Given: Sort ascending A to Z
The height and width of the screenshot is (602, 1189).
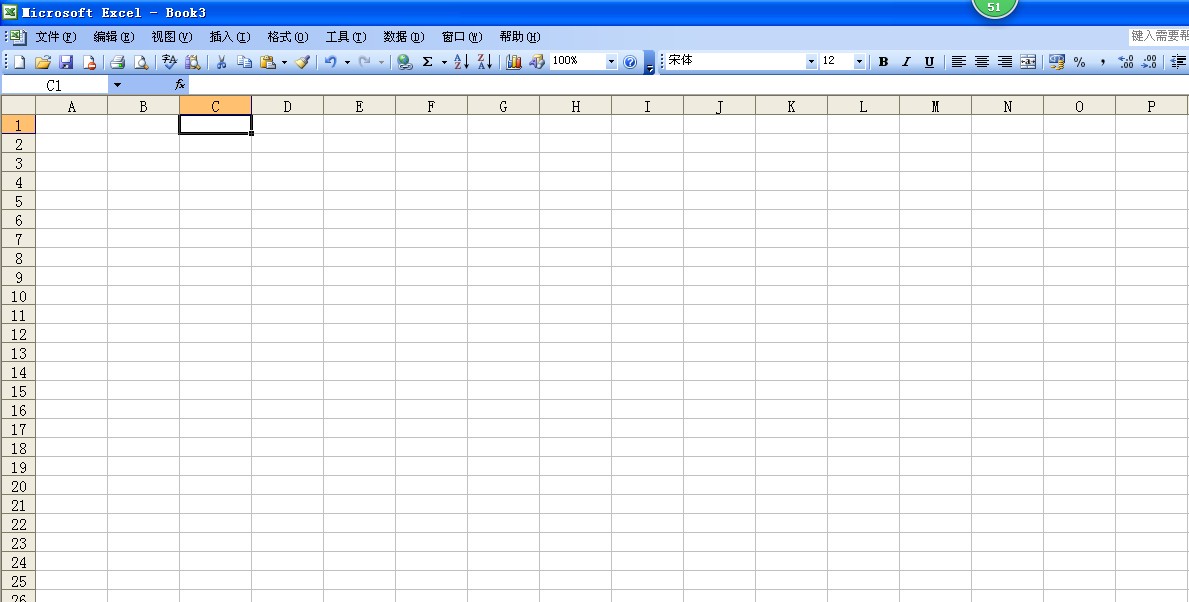Looking at the screenshot, I should (462, 62).
